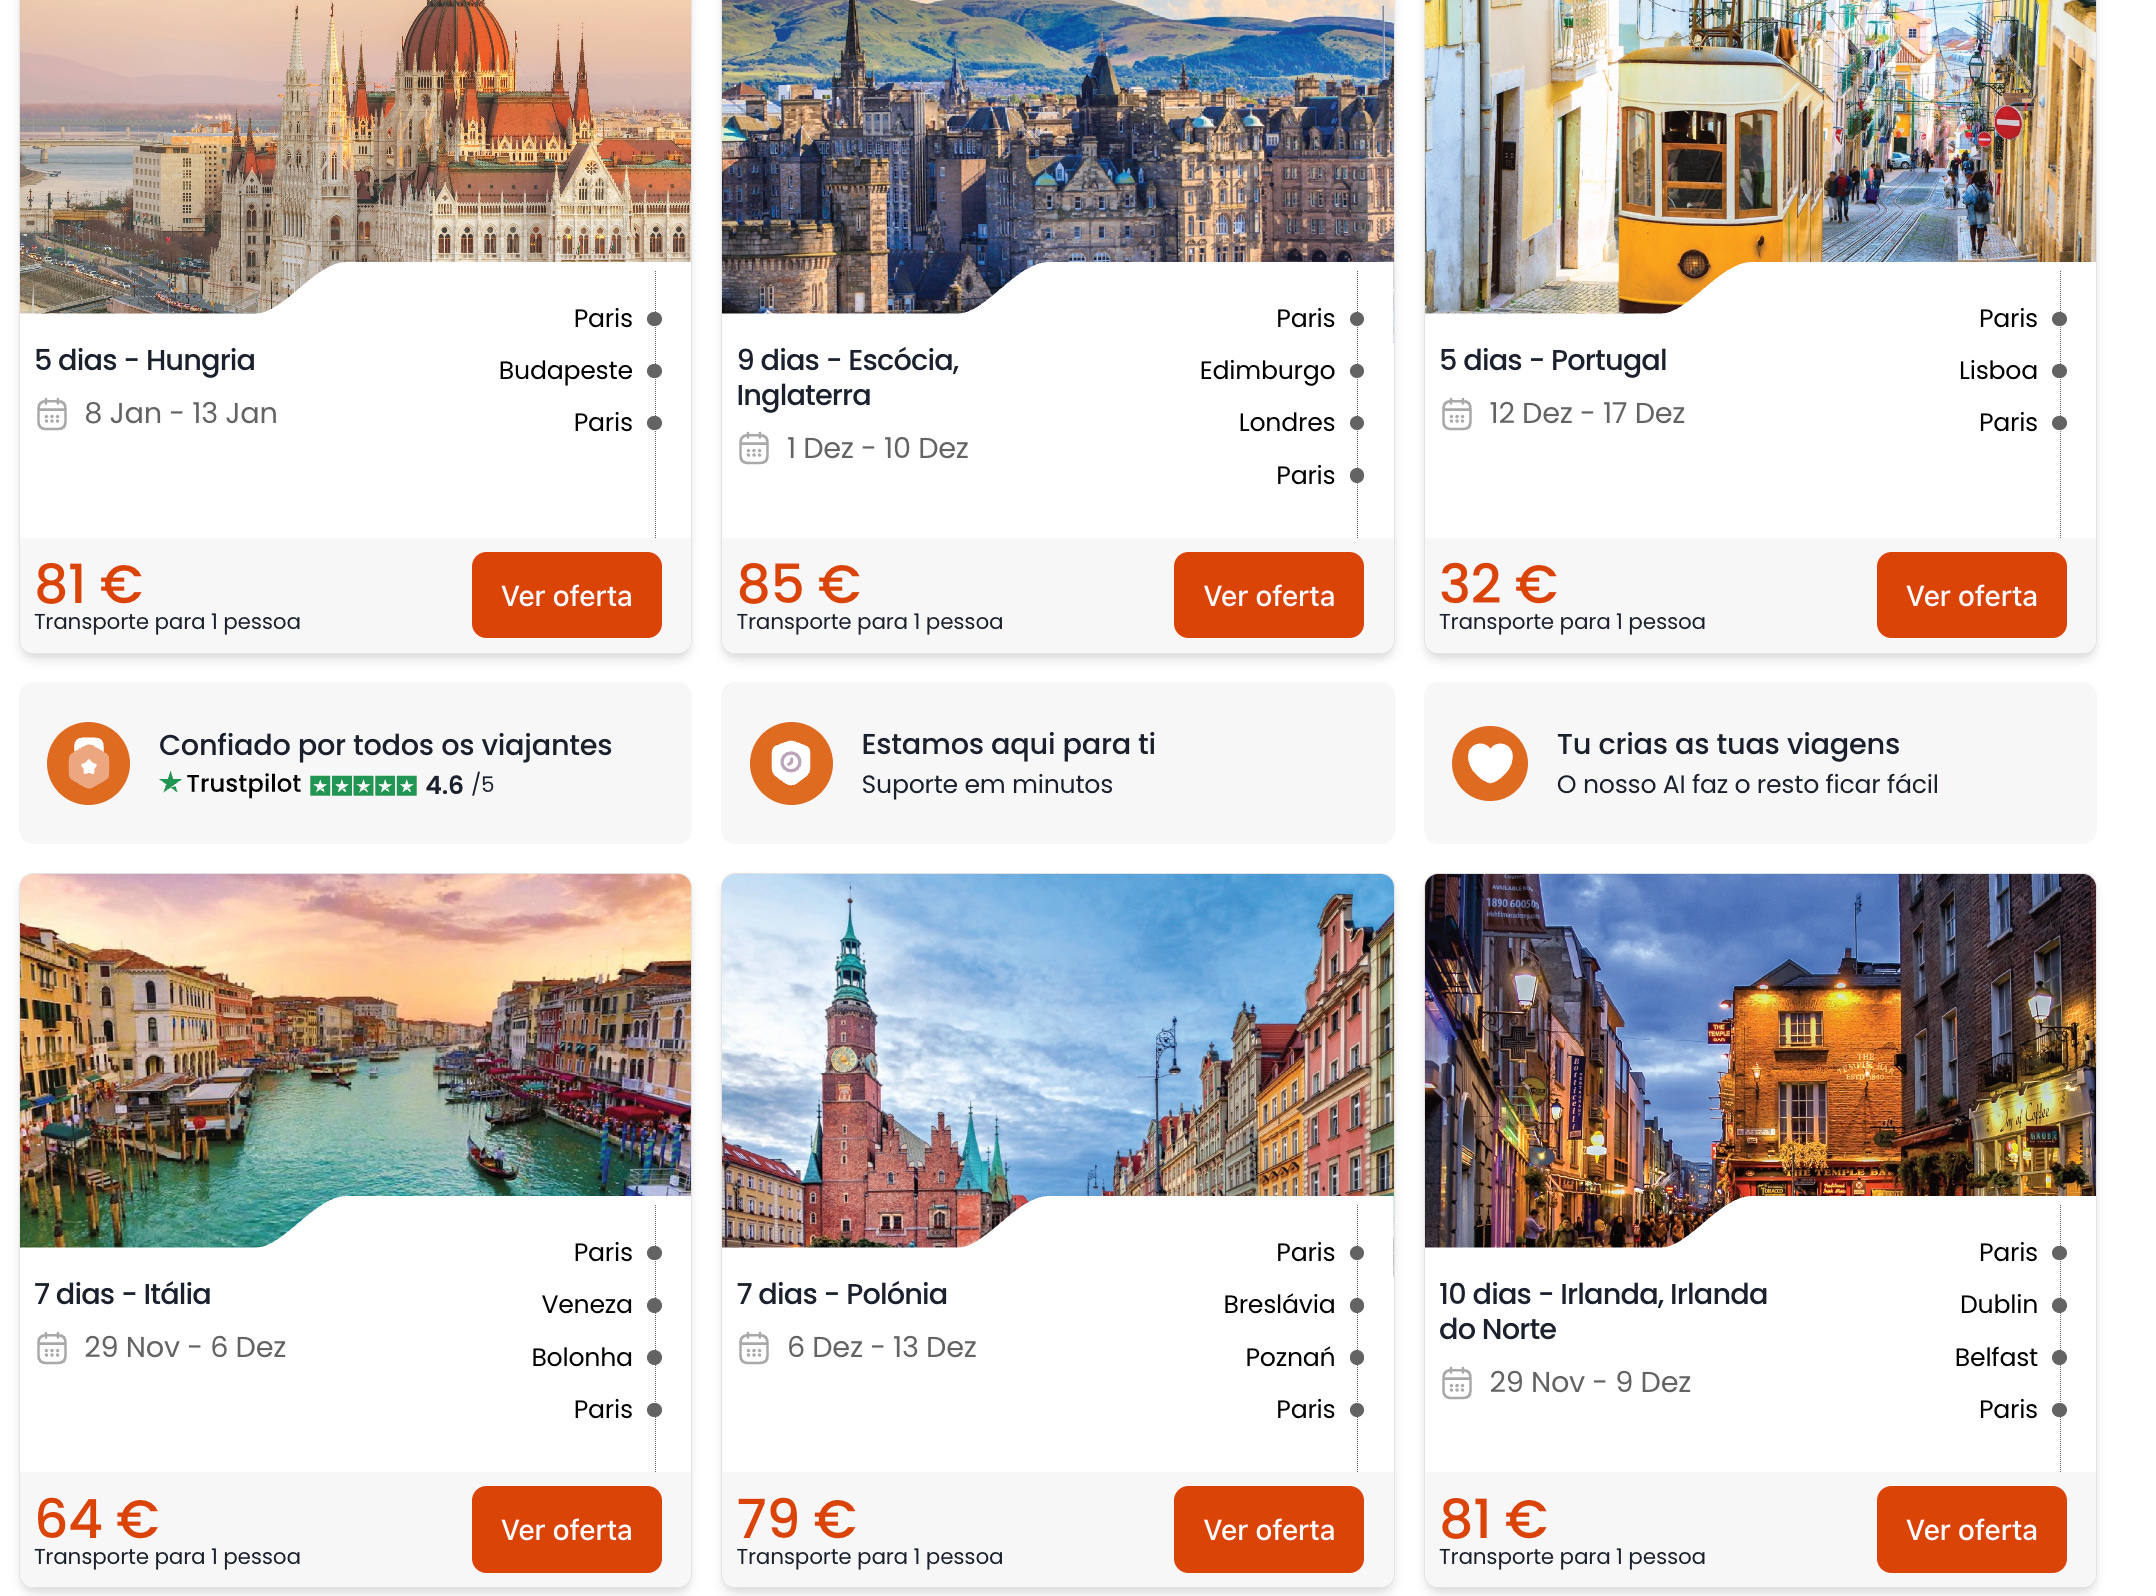Click the 79 € price
This screenshot has width=2156, height=1596.
(x=797, y=1518)
